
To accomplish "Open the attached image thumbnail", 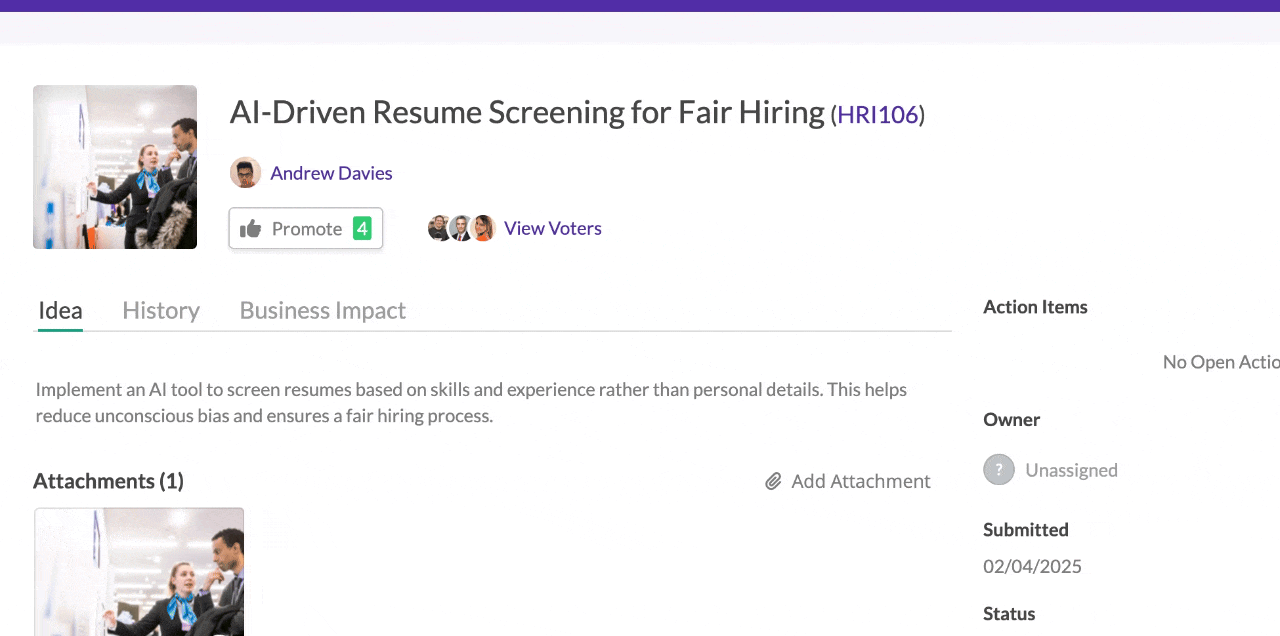I will click(x=139, y=572).
